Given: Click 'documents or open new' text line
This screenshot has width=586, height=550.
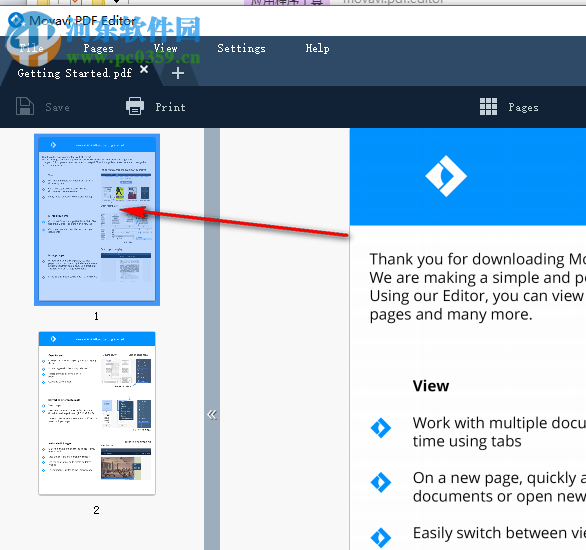Looking at the screenshot, I should tap(499, 496).
